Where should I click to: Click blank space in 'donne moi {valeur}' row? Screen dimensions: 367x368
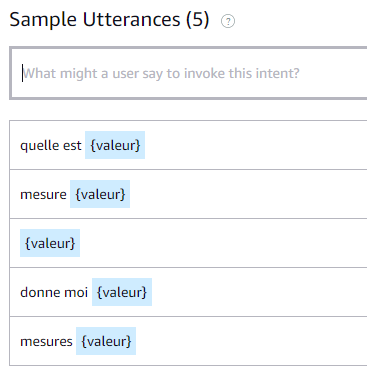coord(259,292)
